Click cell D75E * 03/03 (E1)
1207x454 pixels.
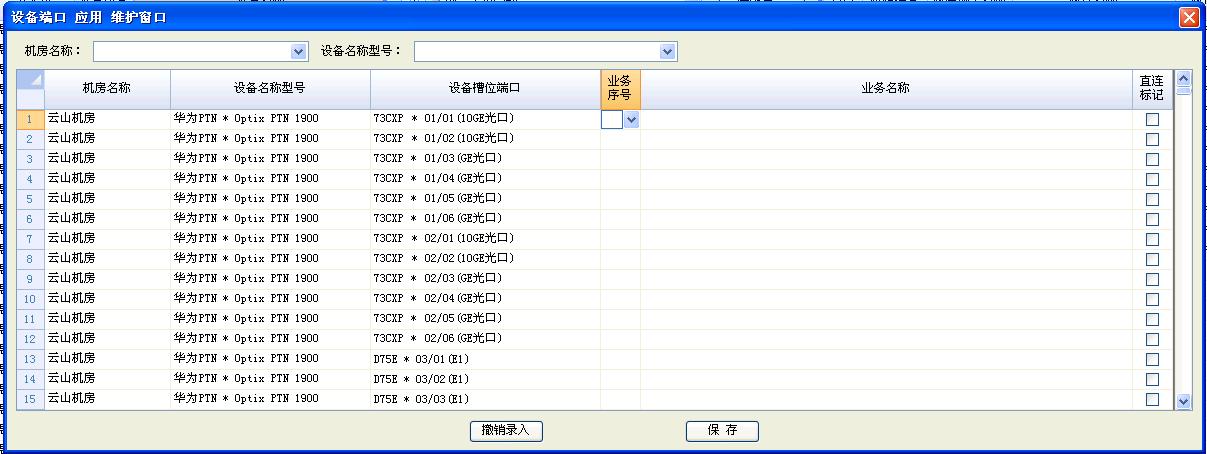click(x=485, y=399)
